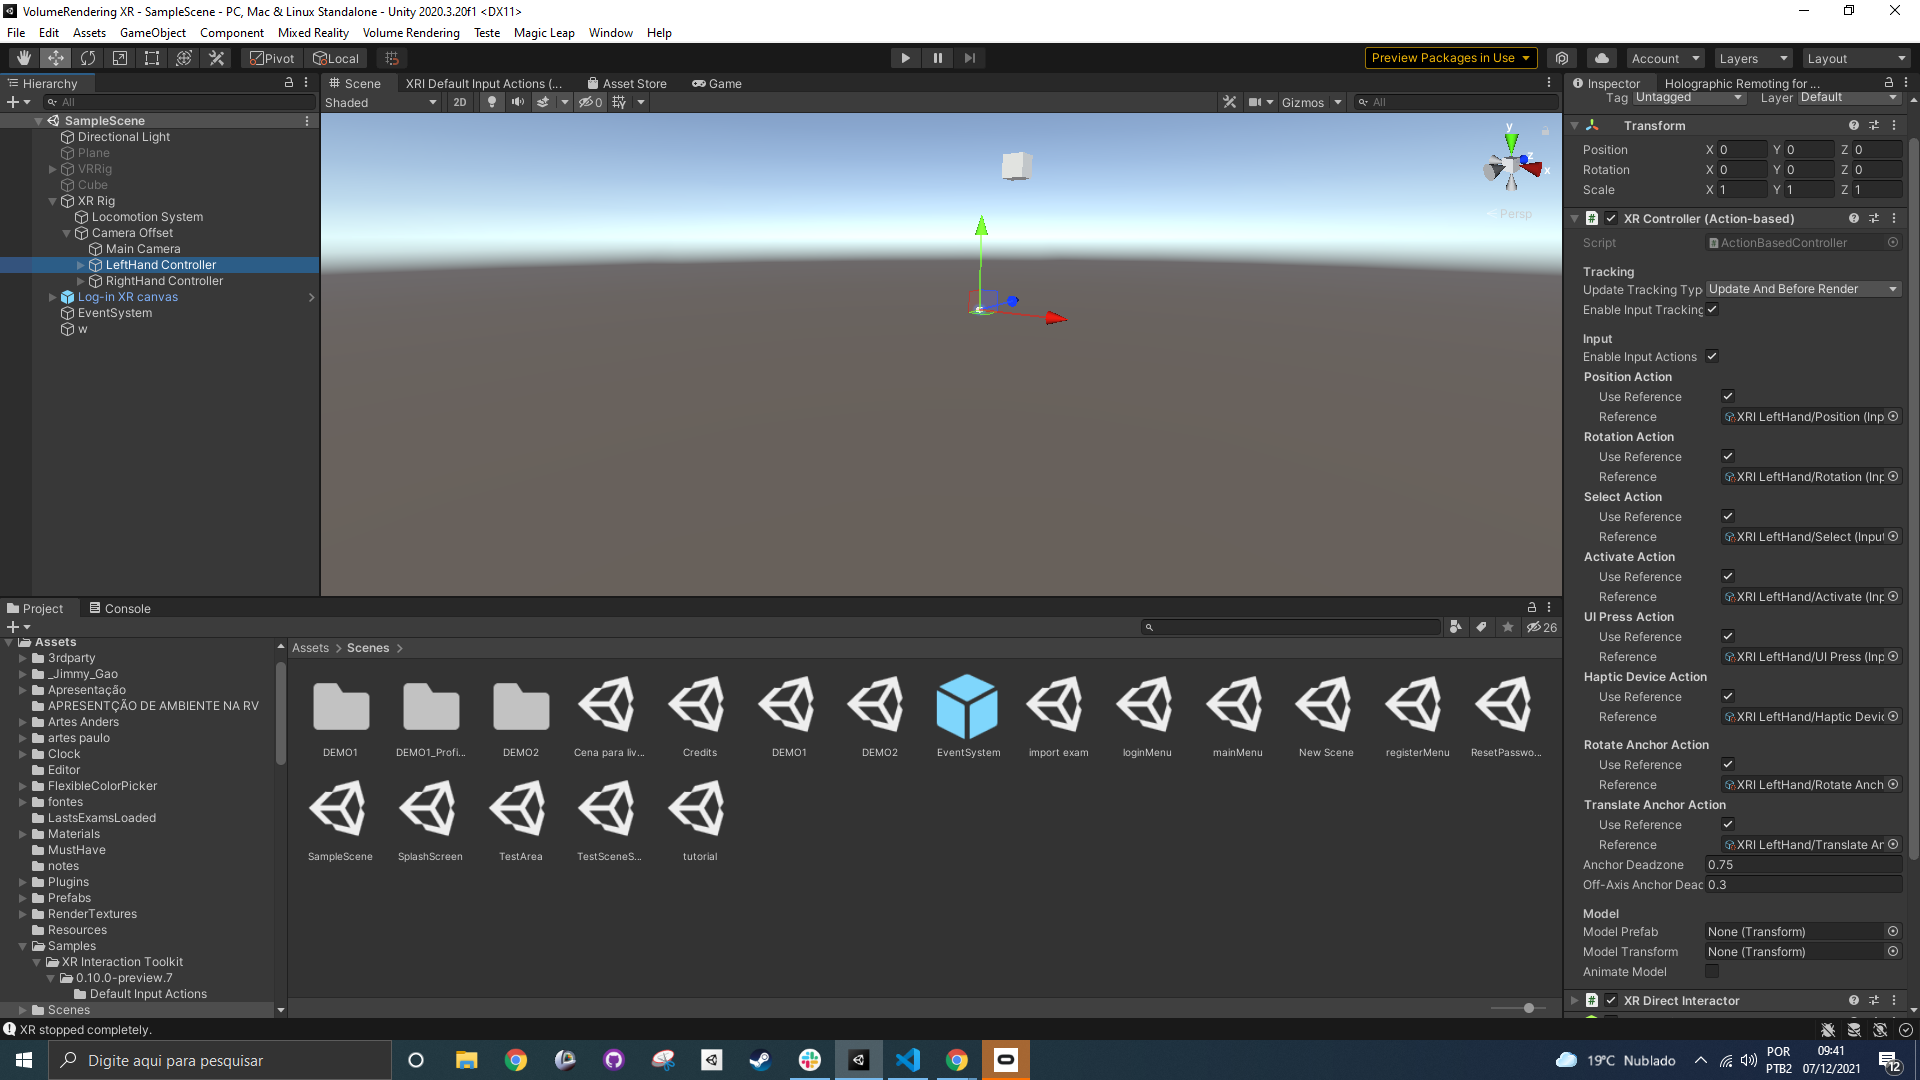Open GameObject menu
Screen dimensions: 1920x1080
click(153, 32)
